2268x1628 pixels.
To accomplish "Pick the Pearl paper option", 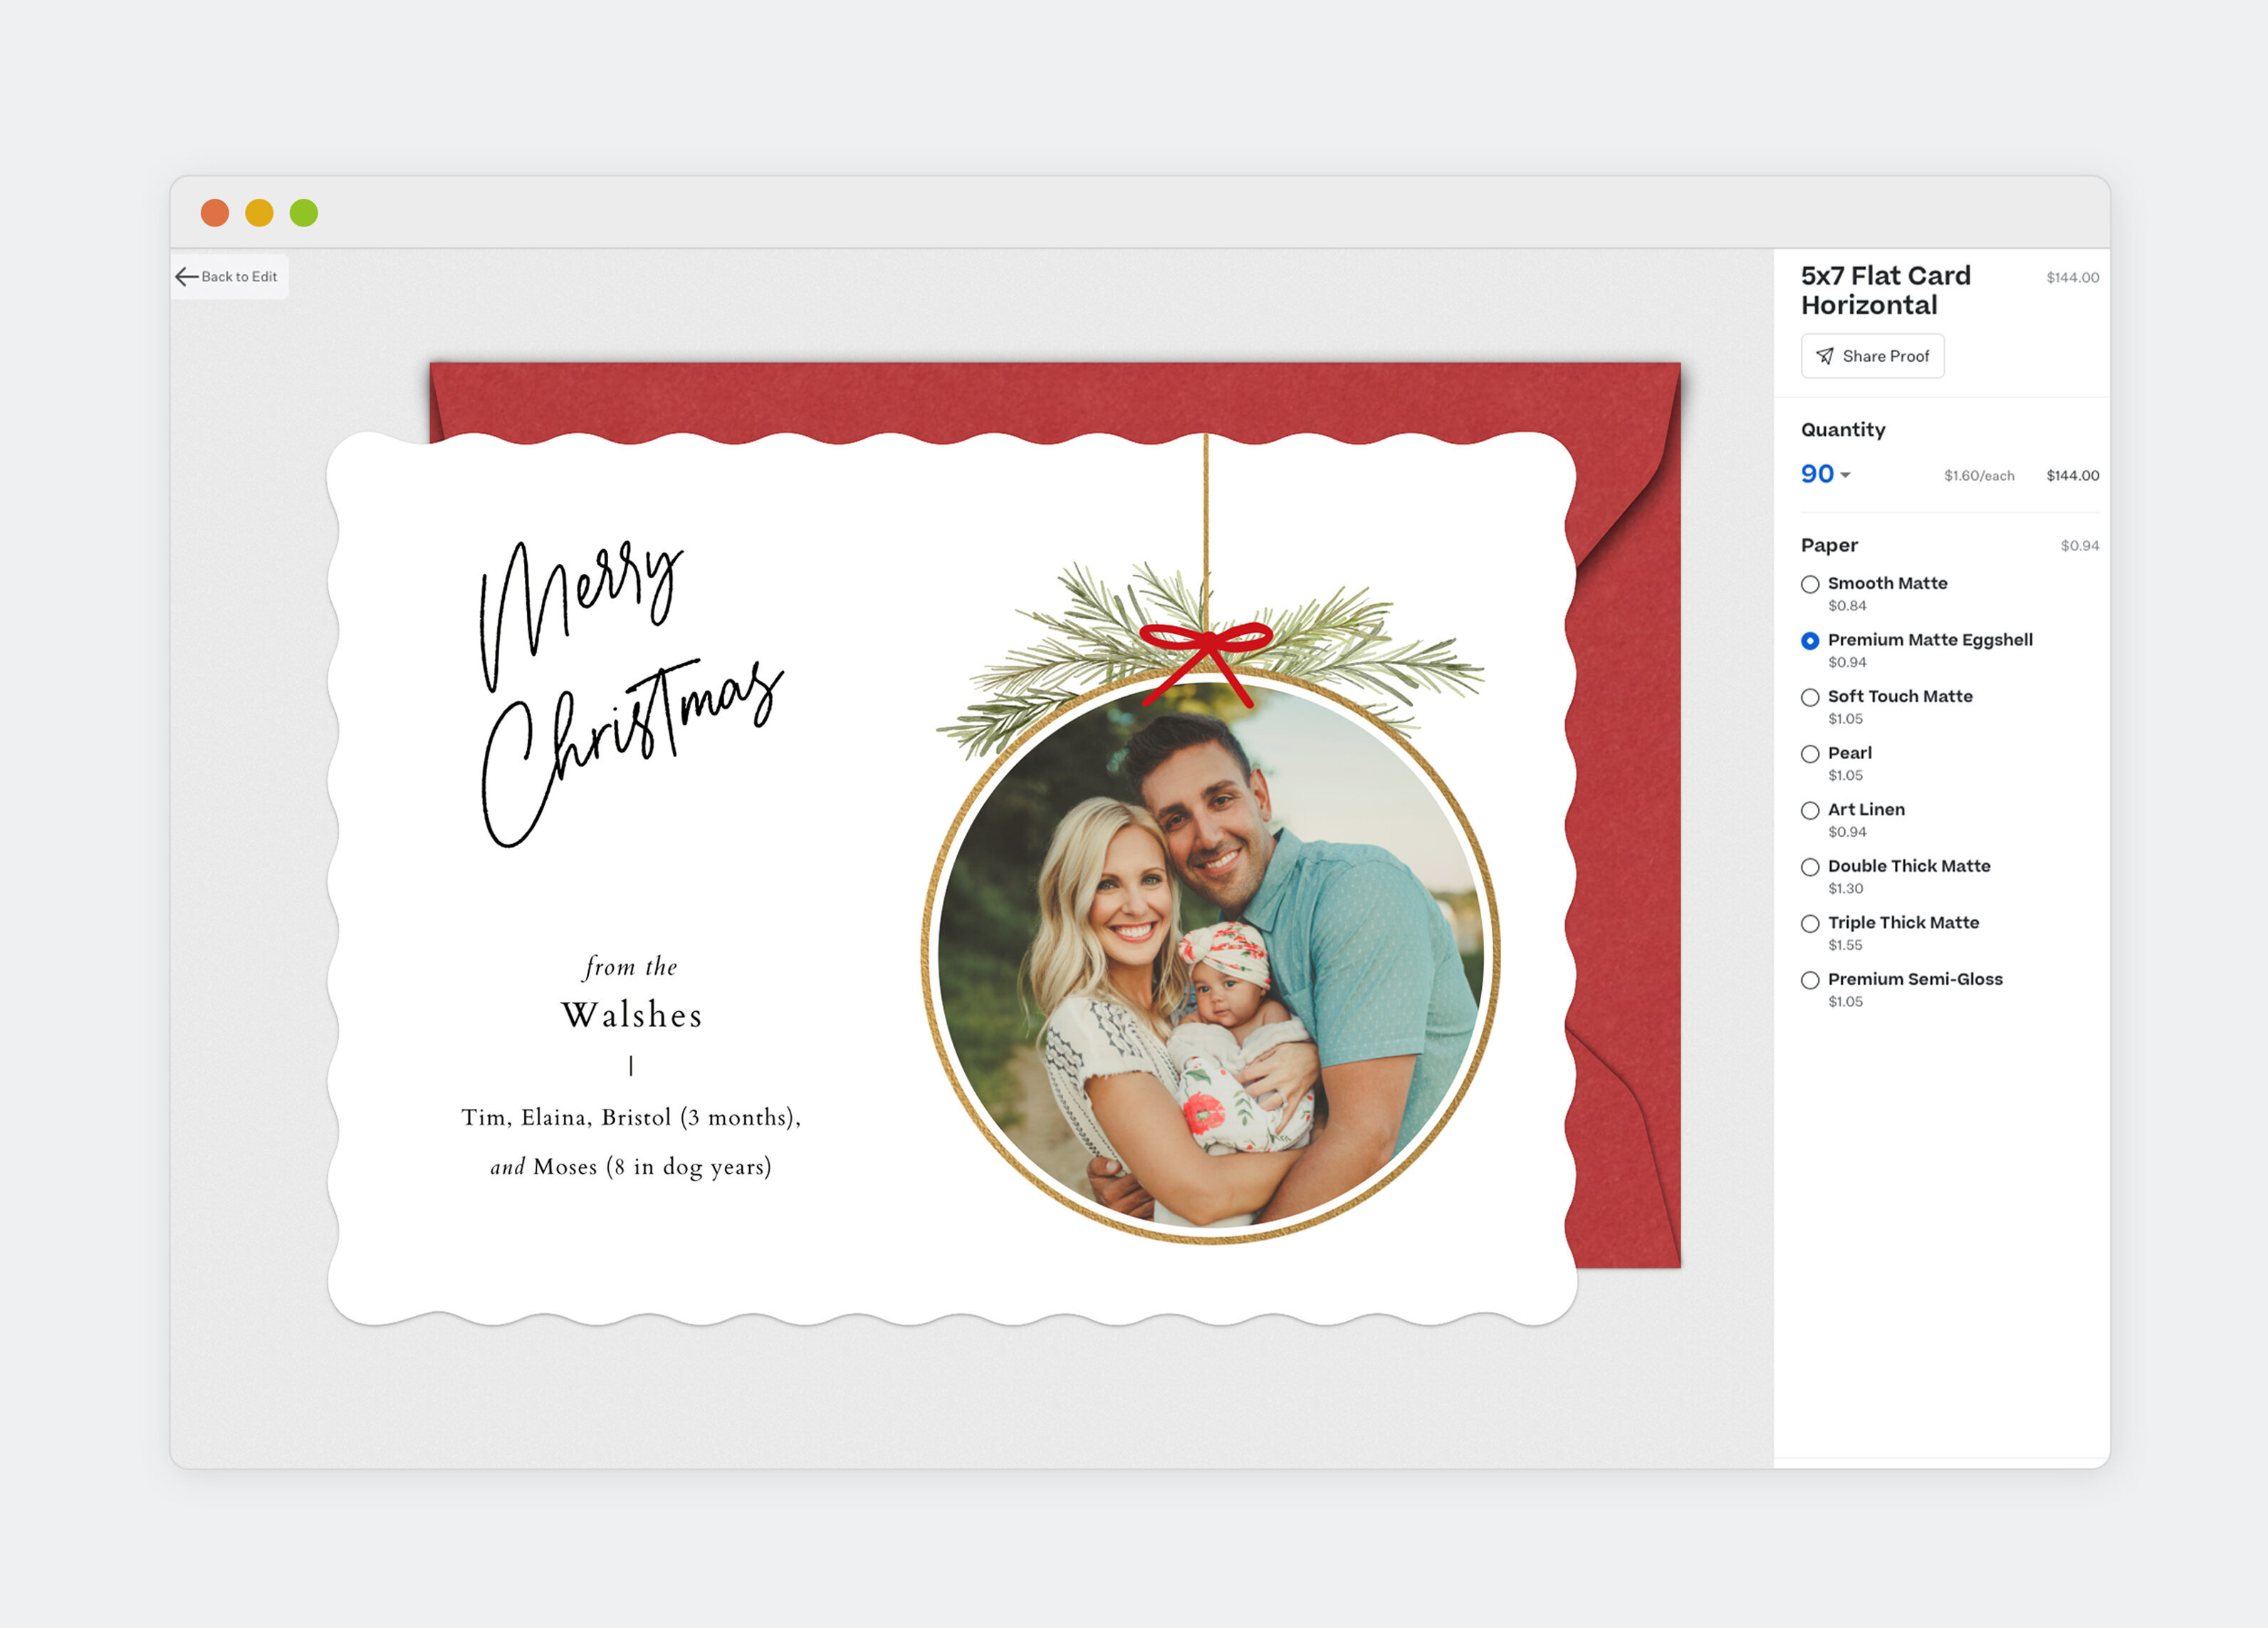I will click(1810, 754).
